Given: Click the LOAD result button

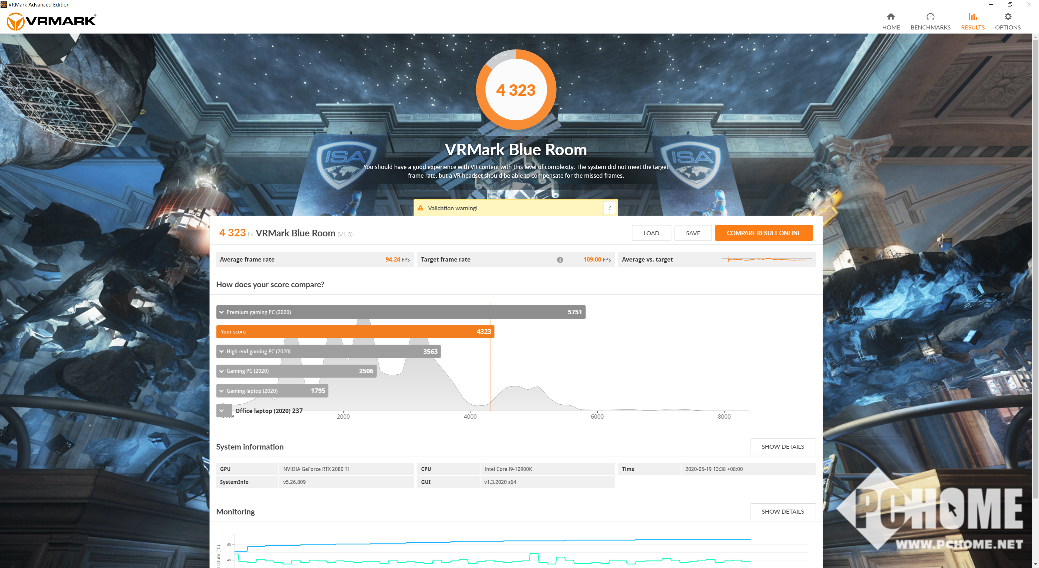Looking at the screenshot, I should 651,233.
